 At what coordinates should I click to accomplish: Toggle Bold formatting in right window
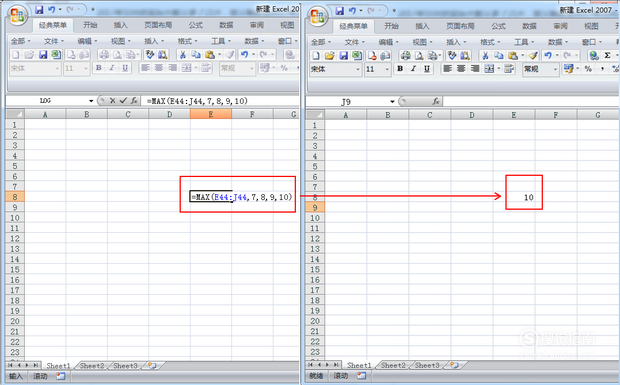400,69
